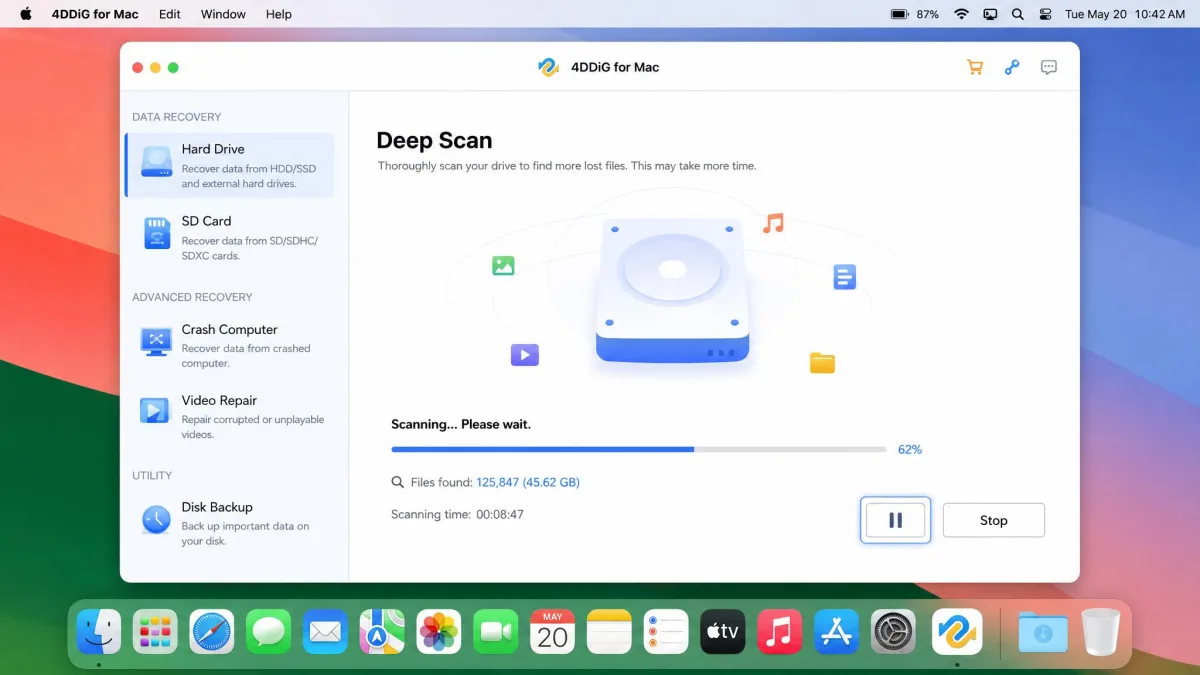The height and width of the screenshot is (675, 1200).
Task: Open Calendar from the Dock
Action: tap(552, 632)
